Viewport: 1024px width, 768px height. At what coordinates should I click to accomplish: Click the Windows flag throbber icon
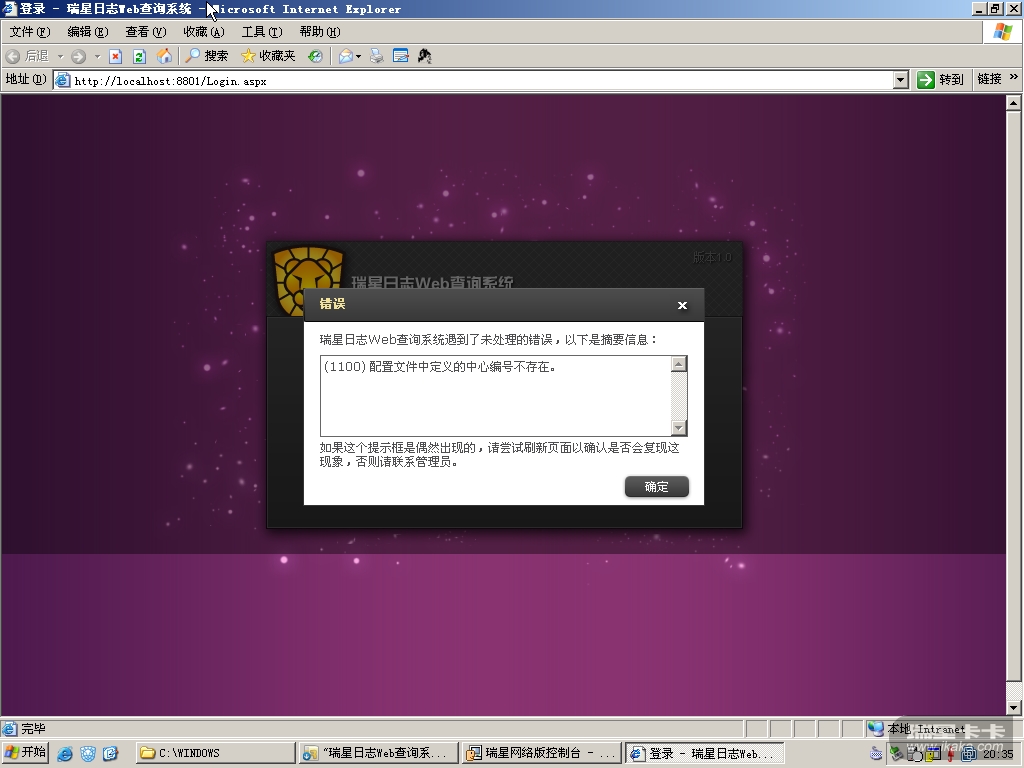[1002, 32]
